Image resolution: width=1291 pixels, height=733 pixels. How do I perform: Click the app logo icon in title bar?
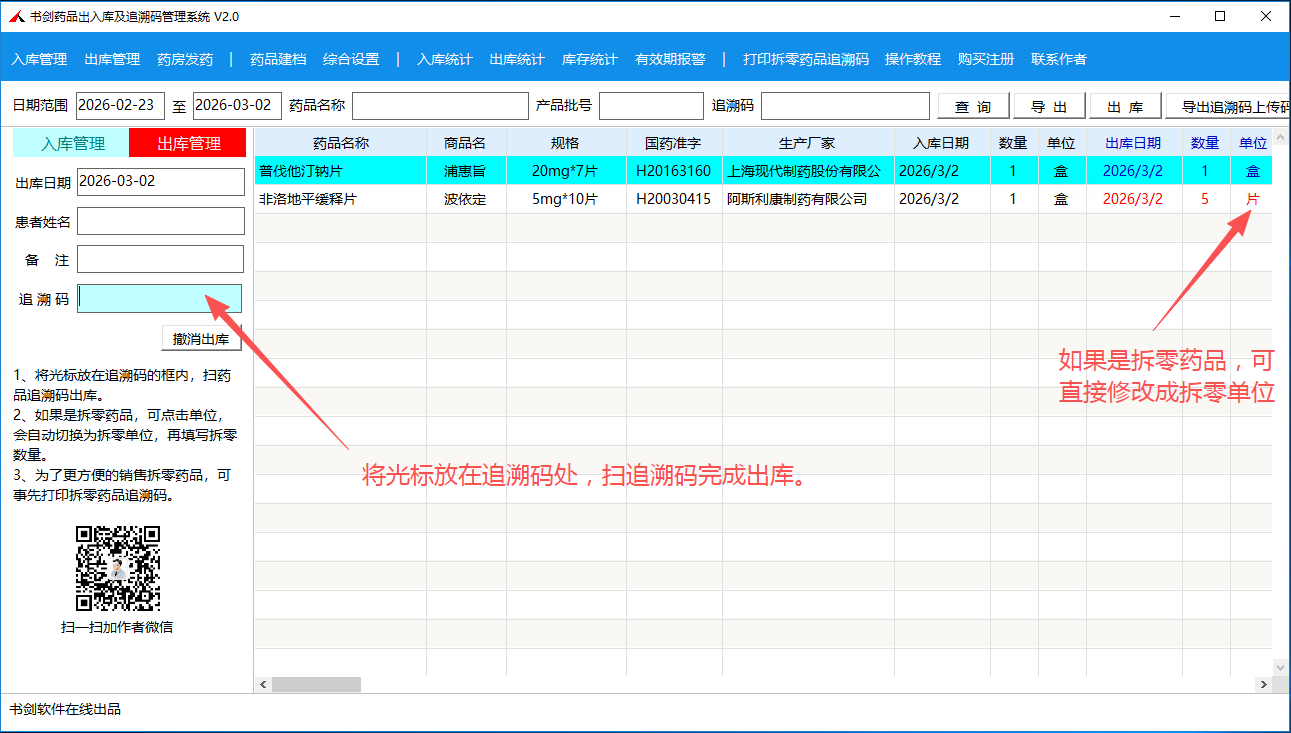coord(17,16)
